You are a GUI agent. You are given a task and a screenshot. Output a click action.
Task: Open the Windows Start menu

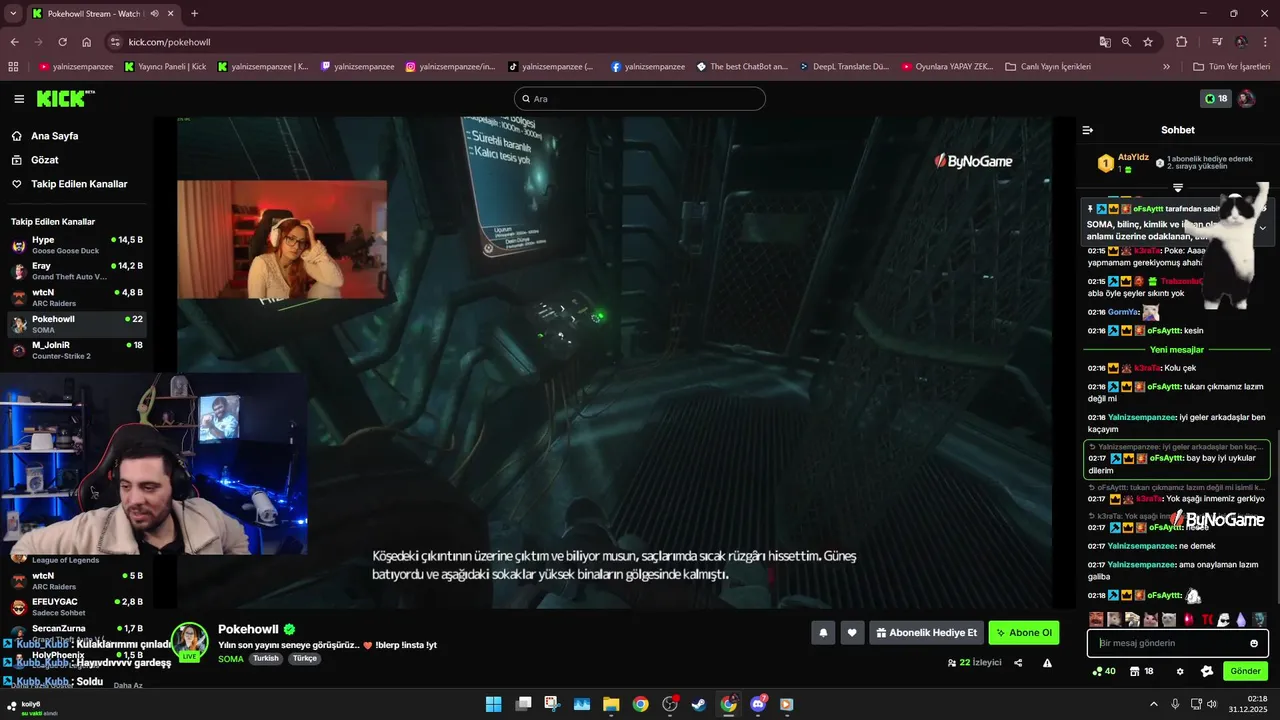click(494, 704)
